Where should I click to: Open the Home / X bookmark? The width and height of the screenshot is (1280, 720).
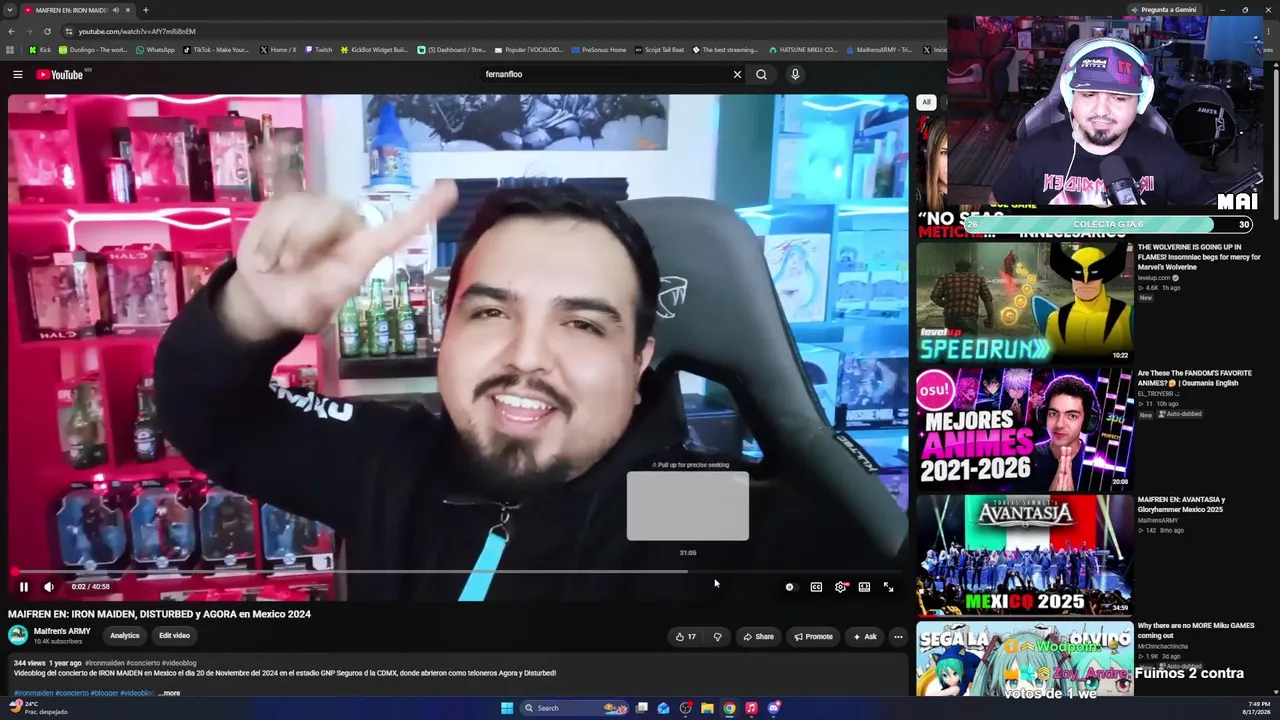point(278,50)
